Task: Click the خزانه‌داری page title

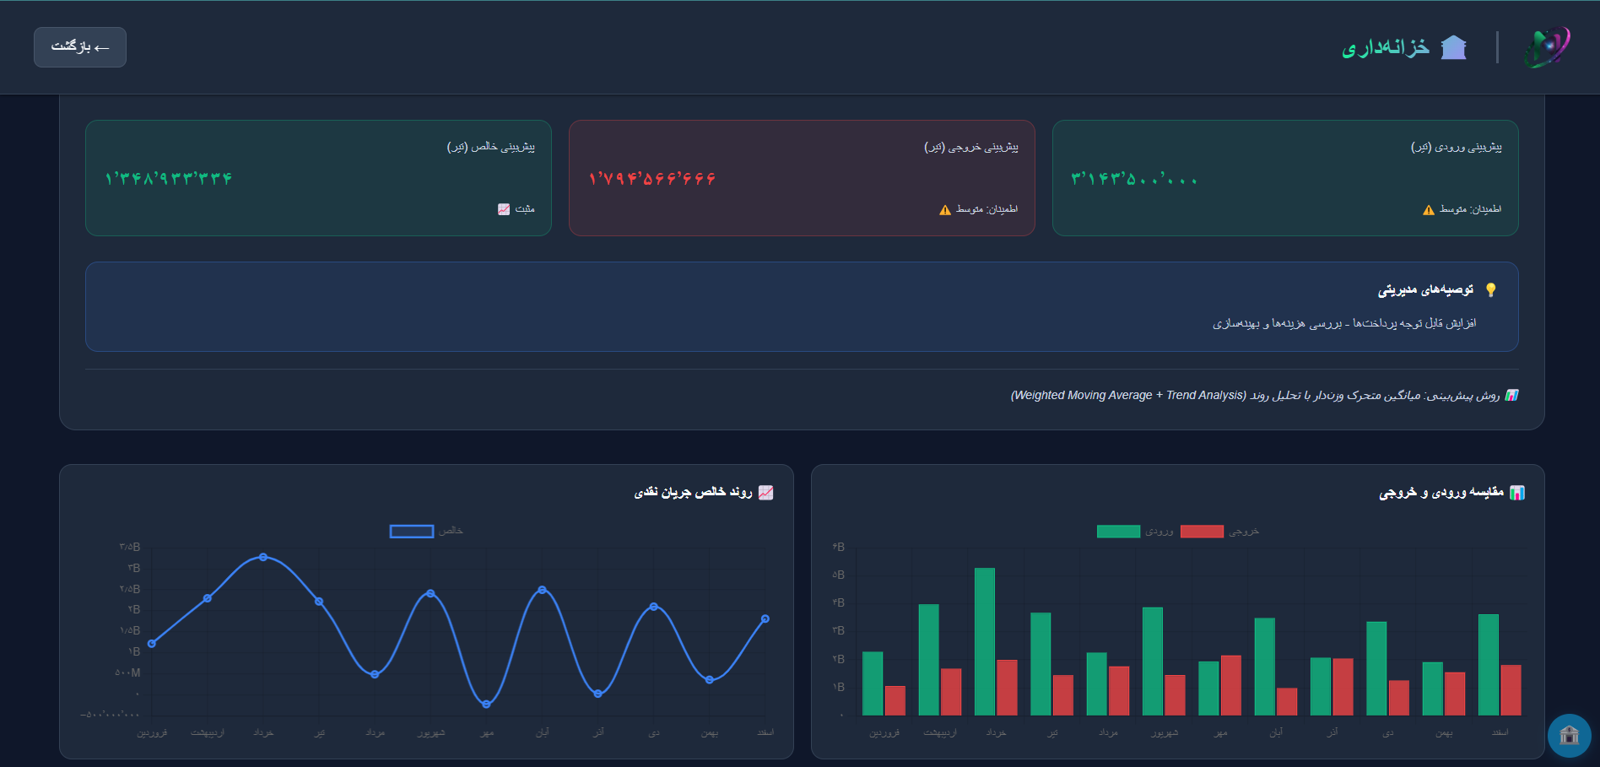Action: [x=1386, y=47]
